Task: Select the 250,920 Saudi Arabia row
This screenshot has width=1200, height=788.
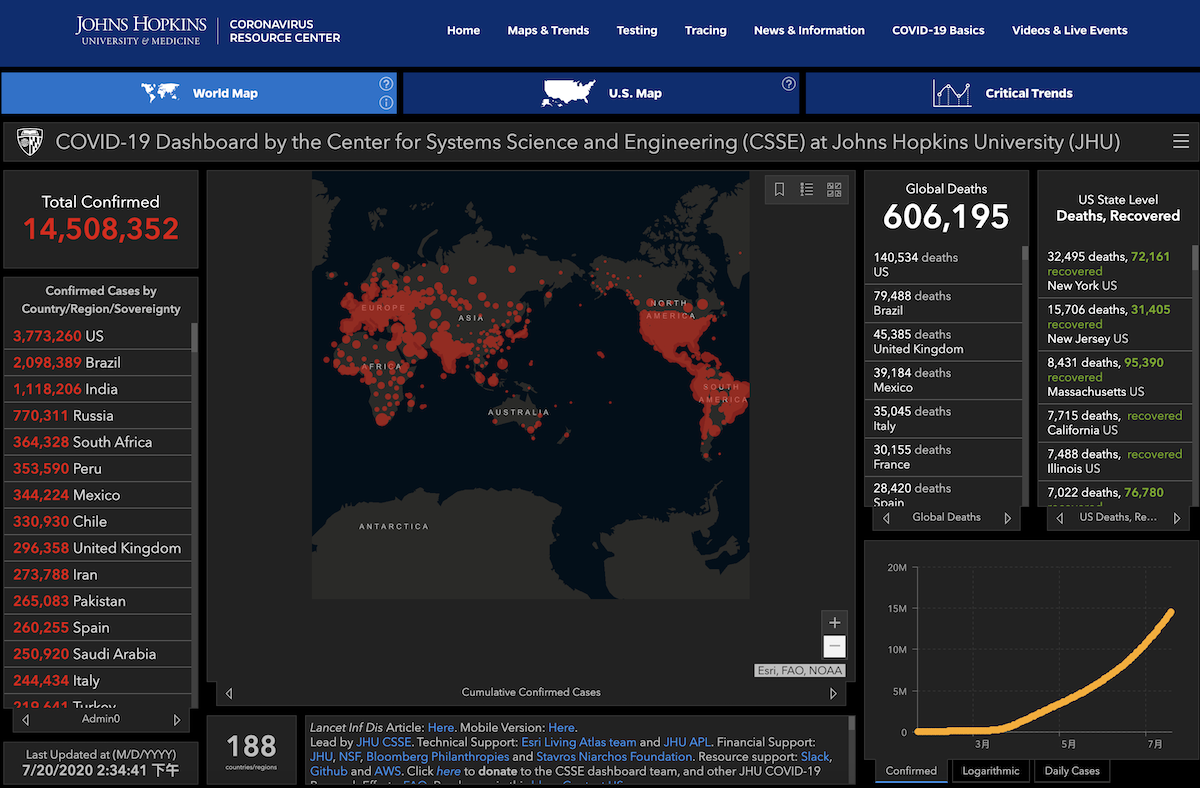Action: (x=97, y=654)
